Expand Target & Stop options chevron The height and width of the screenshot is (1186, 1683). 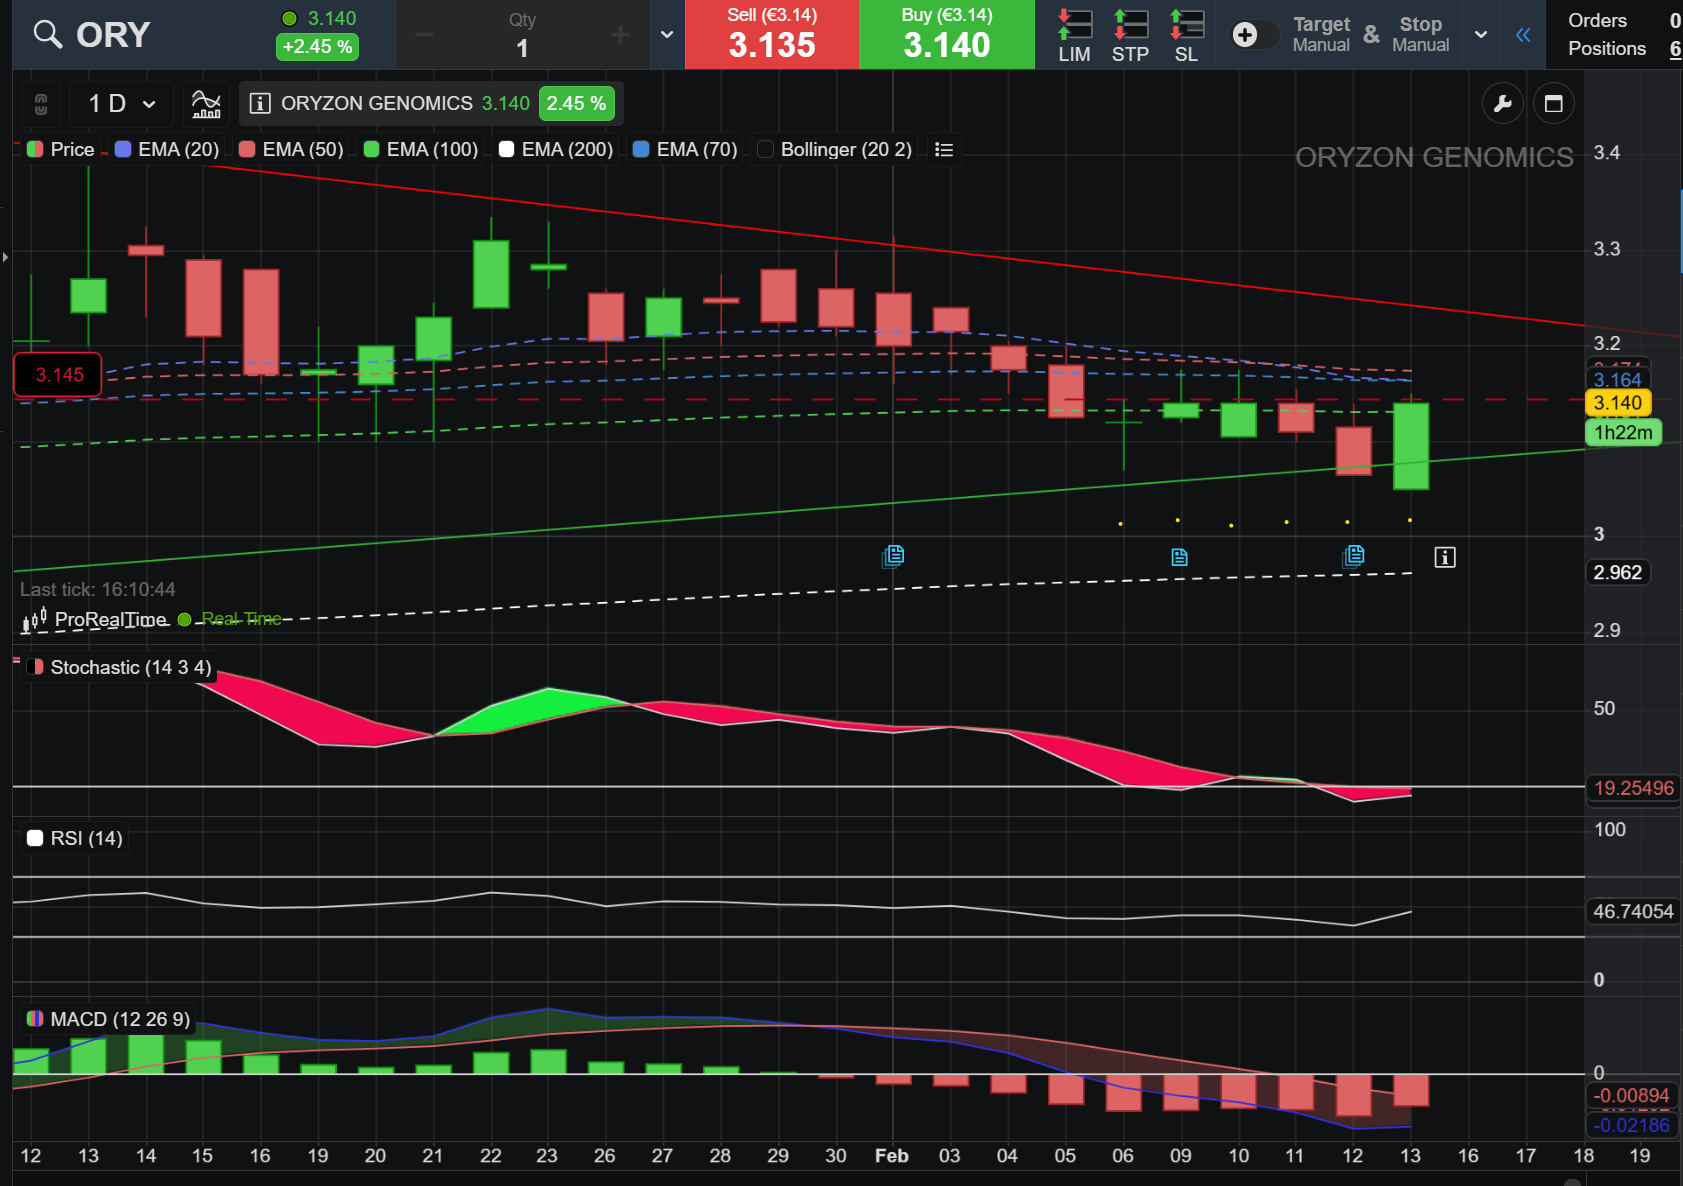tap(1481, 35)
